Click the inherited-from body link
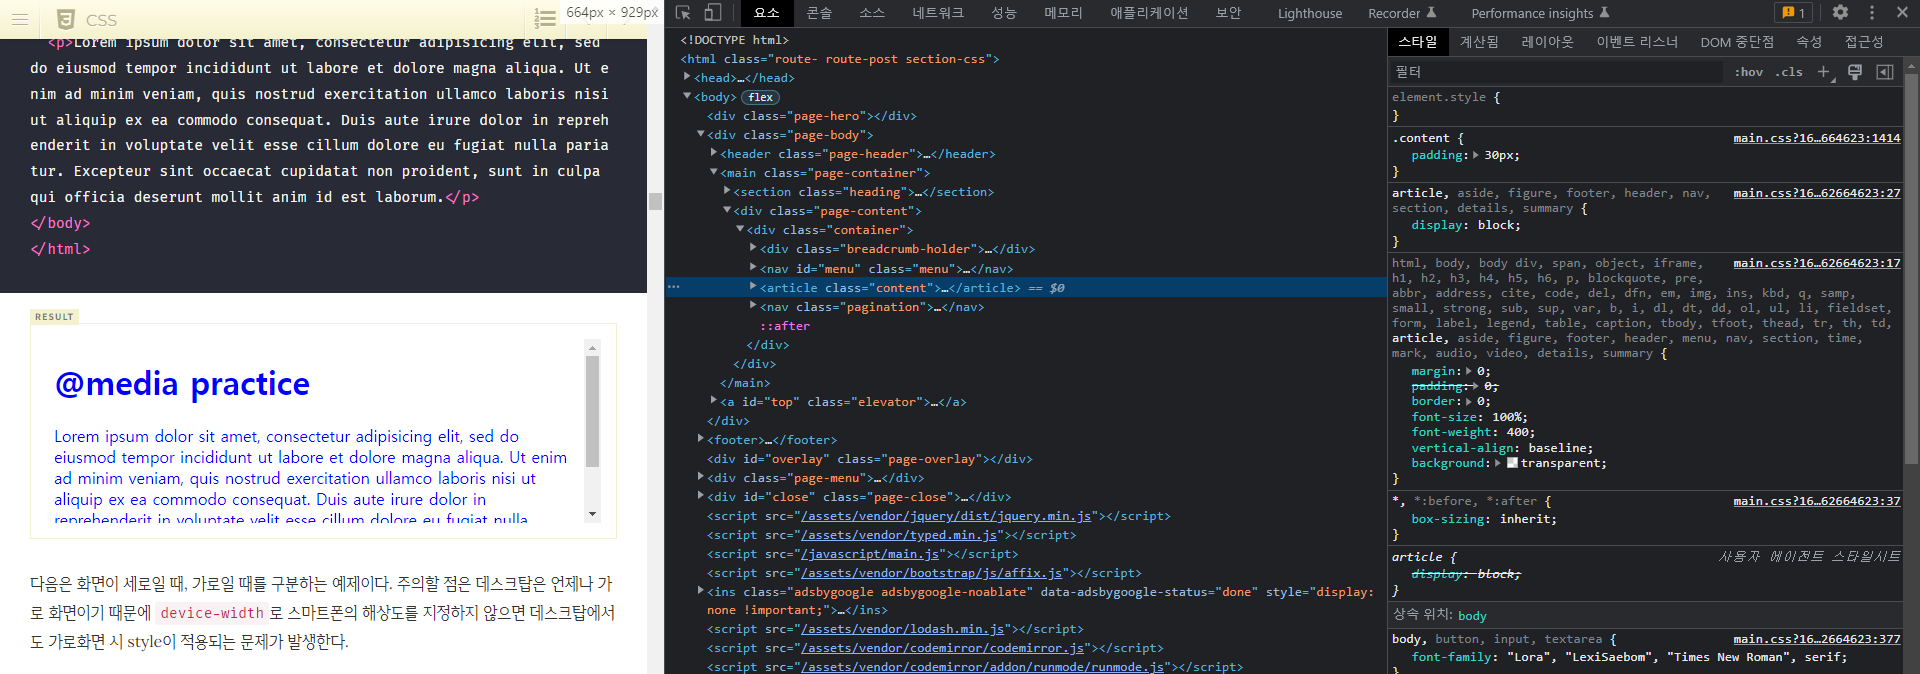This screenshot has width=1920, height=674. pyautogui.click(x=1472, y=616)
